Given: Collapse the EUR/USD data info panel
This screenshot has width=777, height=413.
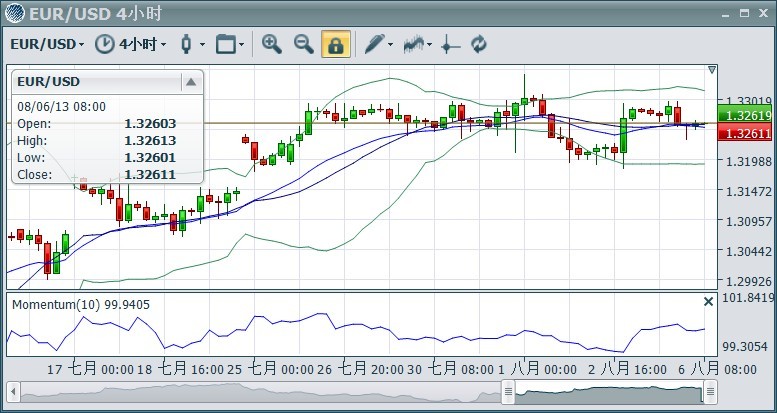Looking at the screenshot, I should (191, 82).
